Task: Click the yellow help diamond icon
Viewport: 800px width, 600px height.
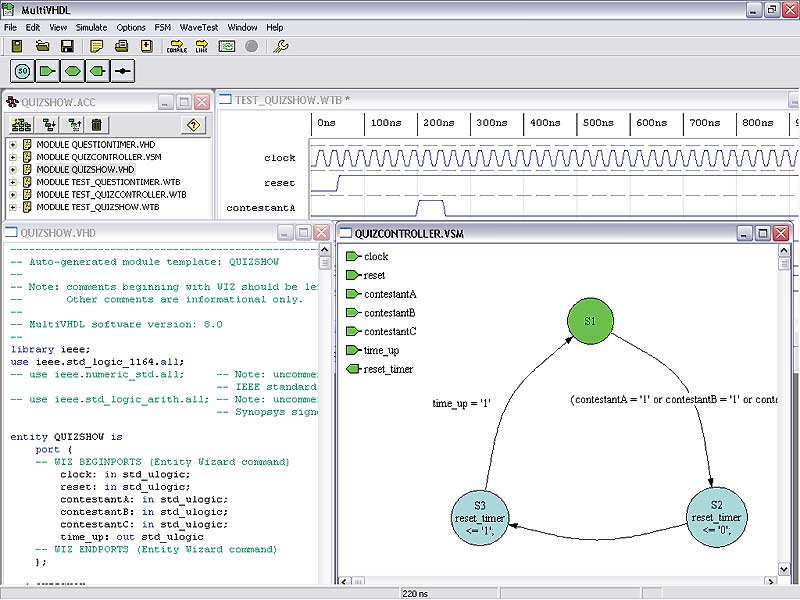Action: click(x=194, y=125)
